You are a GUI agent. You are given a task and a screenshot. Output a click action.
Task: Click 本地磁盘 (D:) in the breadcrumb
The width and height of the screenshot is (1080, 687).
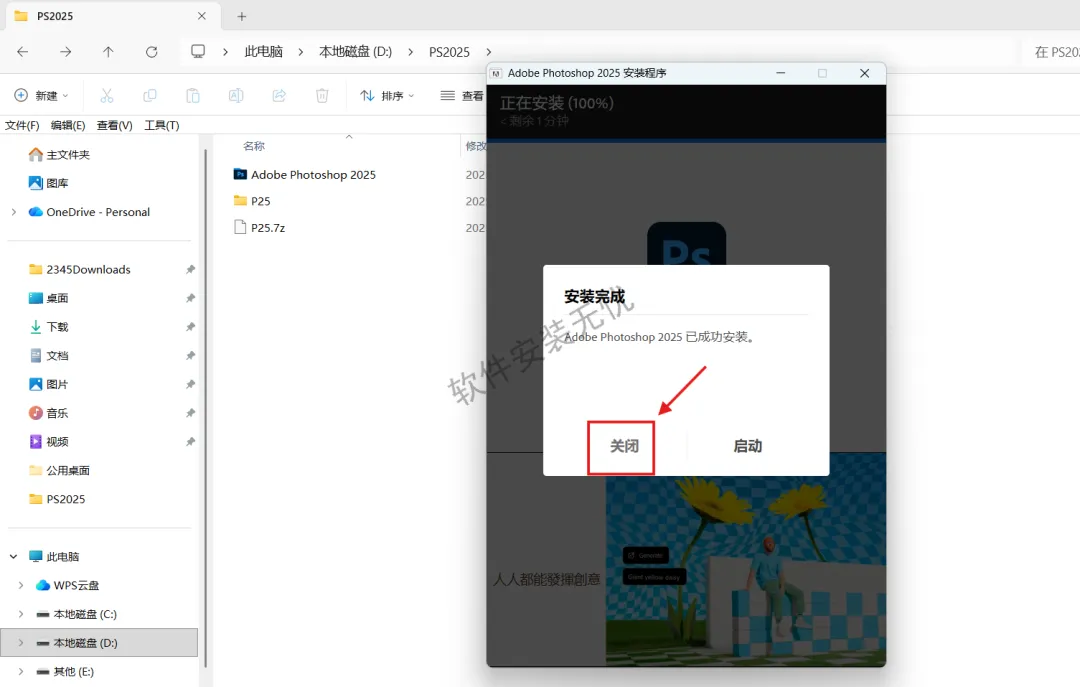[x=355, y=52]
